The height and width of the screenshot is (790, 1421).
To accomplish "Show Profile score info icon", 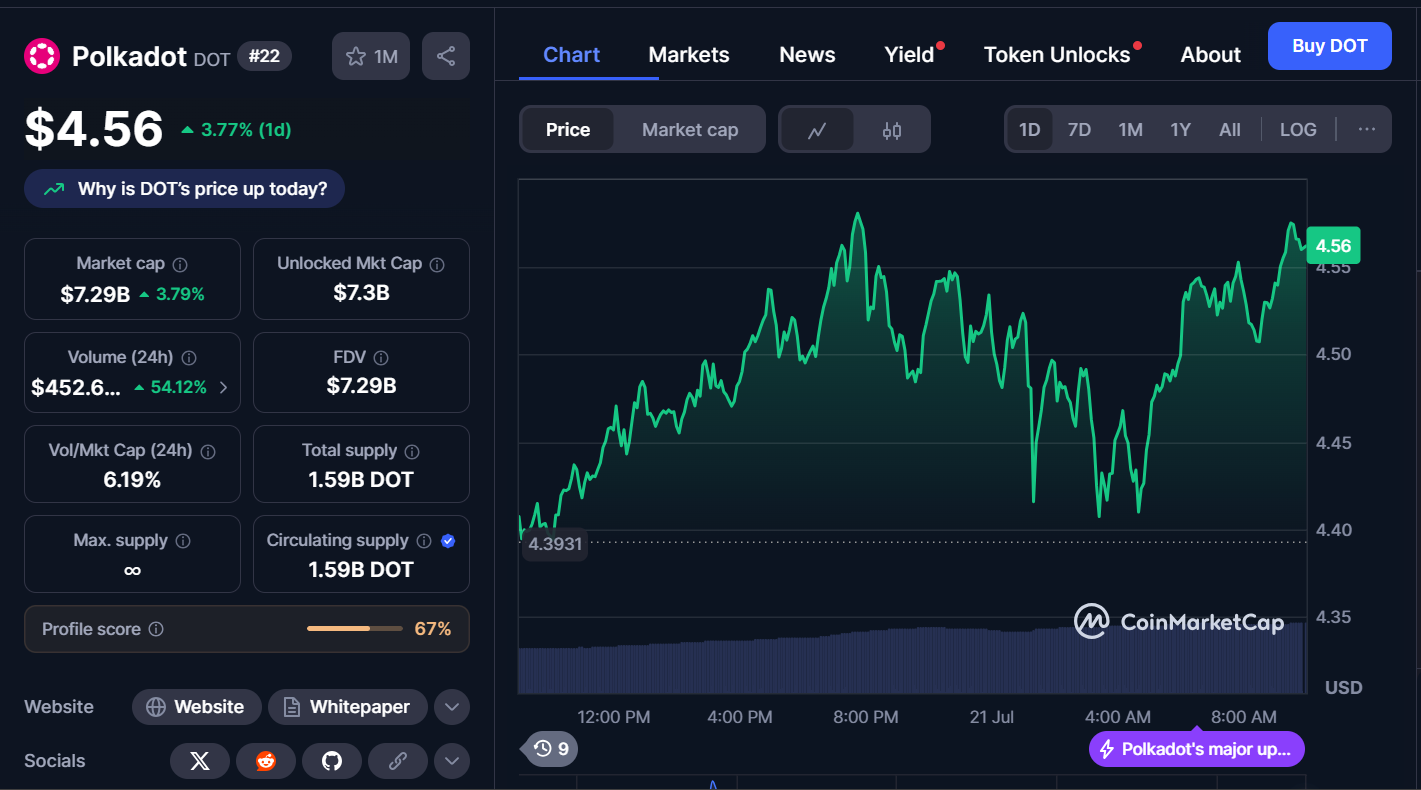I will [156, 629].
